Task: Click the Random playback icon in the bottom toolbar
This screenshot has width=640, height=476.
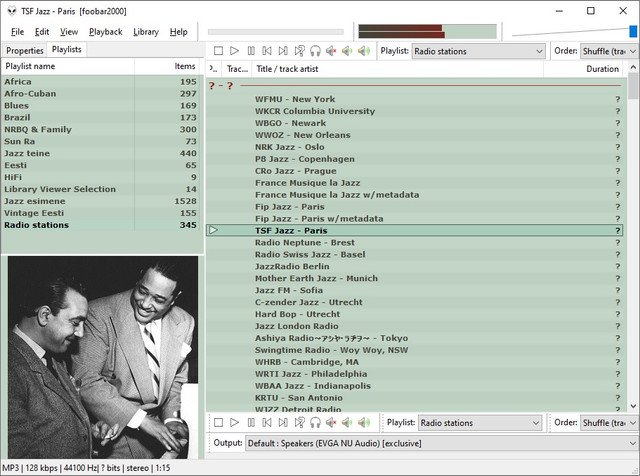Action: click(299, 422)
